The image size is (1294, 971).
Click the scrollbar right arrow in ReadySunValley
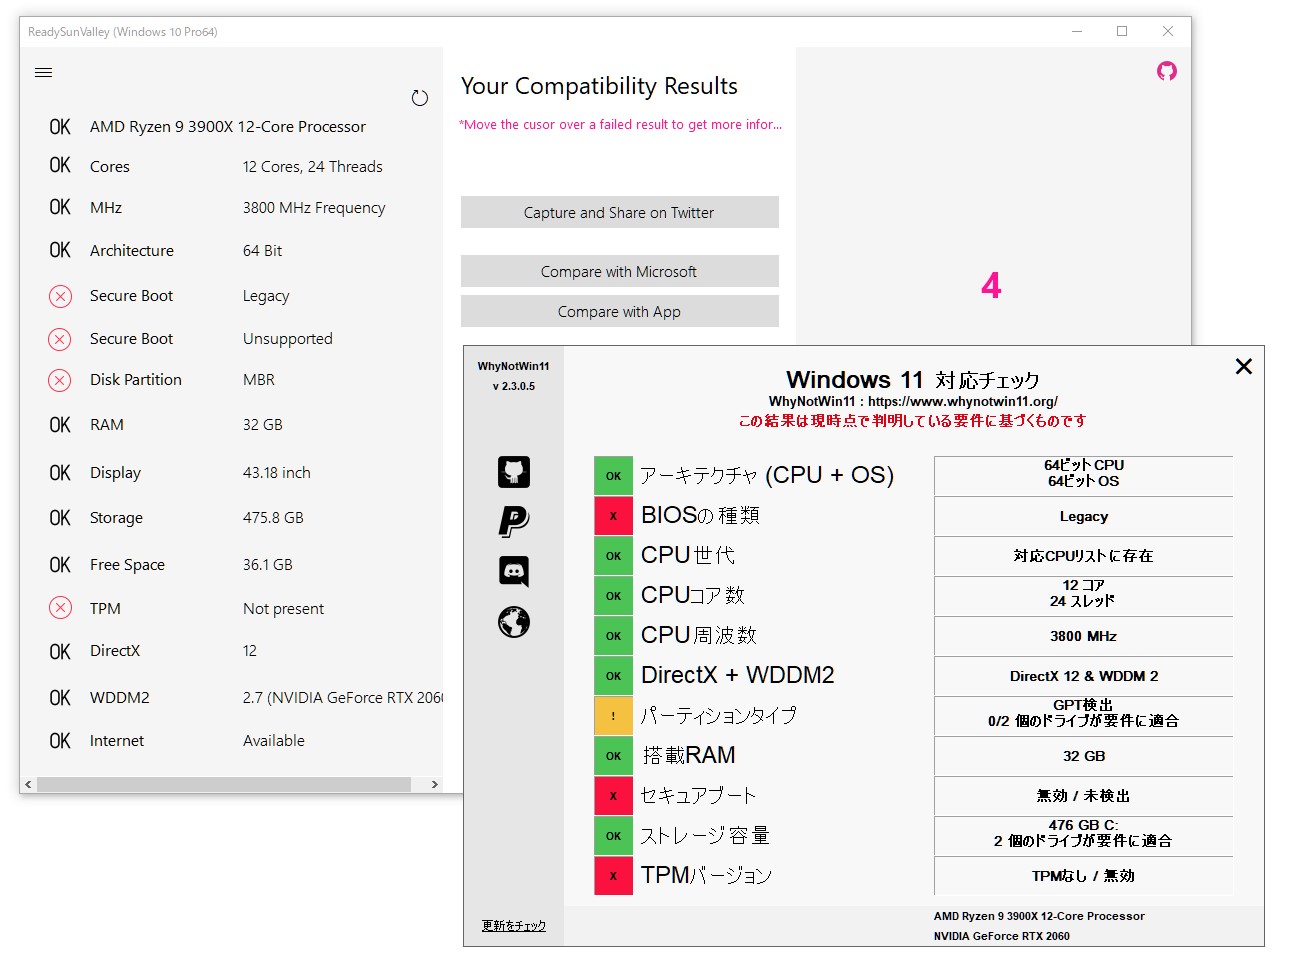(434, 784)
